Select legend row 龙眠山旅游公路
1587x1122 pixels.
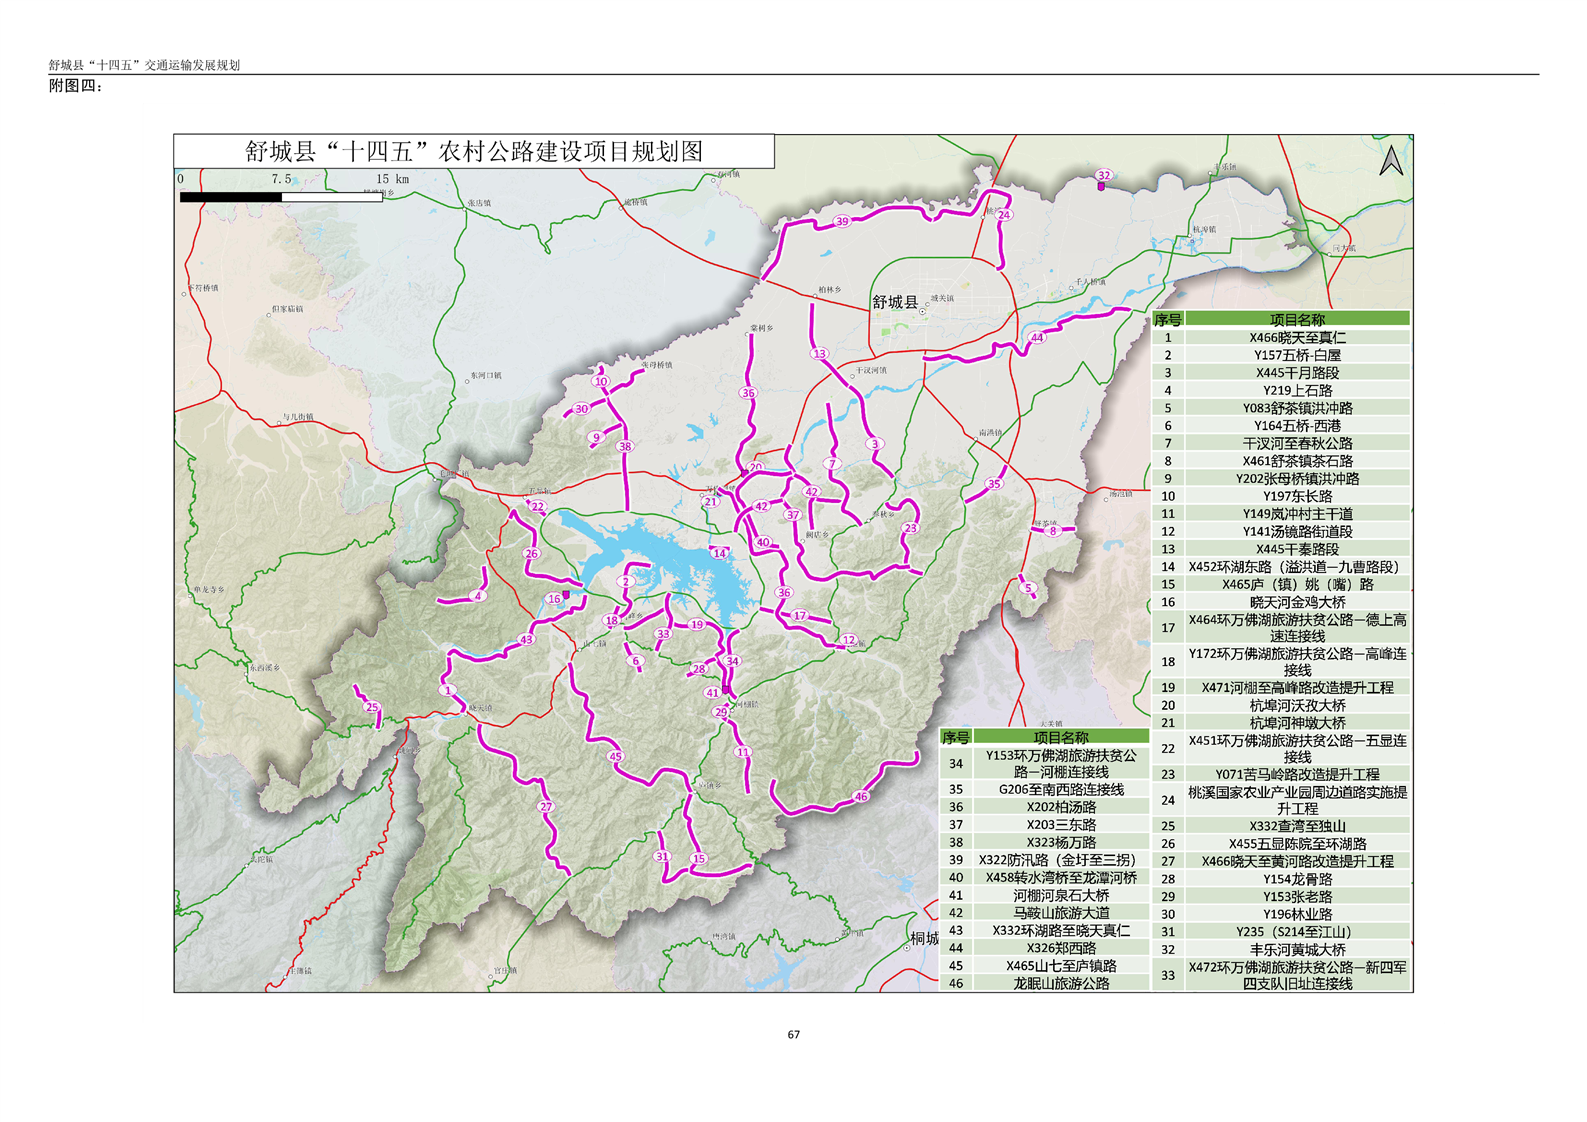coord(1044,983)
